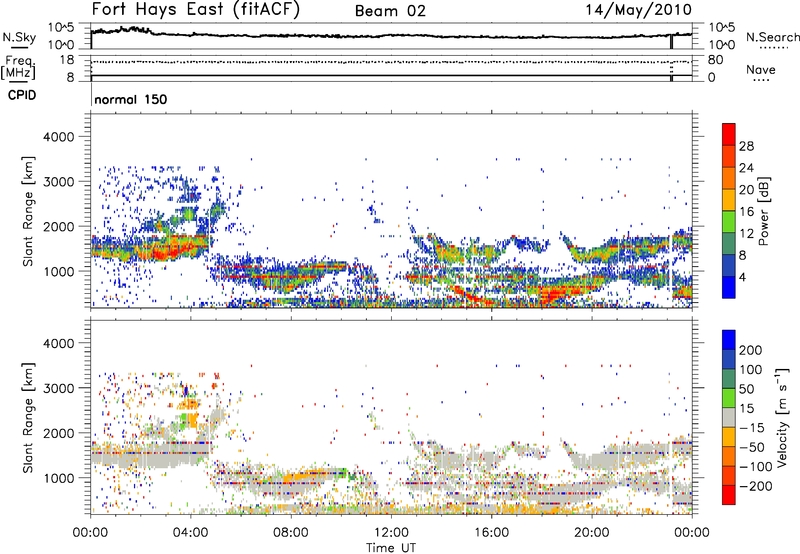
Task: Click the date '14/May/2010'
Action: pyautogui.click(x=638, y=10)
